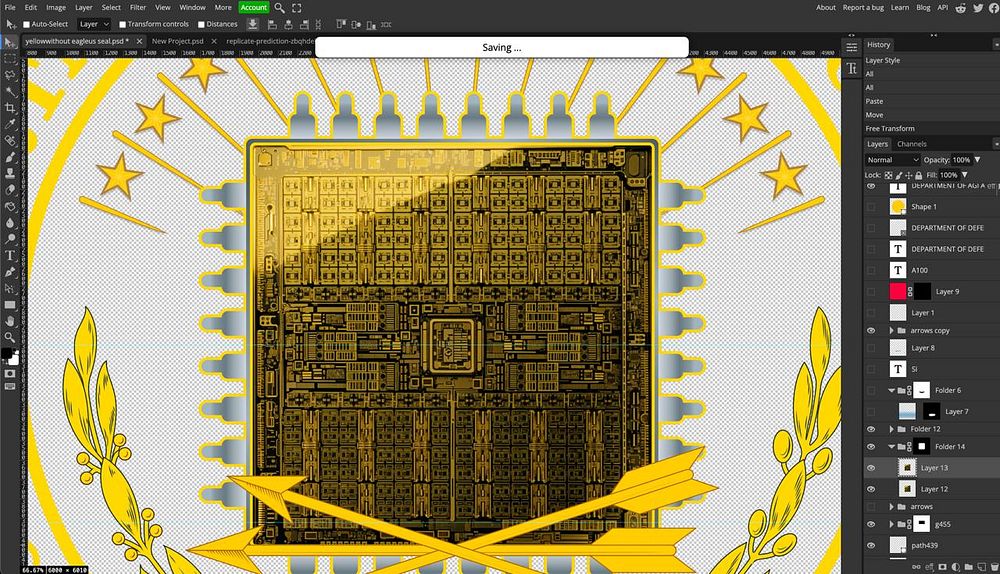
Task: Open the Blog link
Action: (923, 8)
